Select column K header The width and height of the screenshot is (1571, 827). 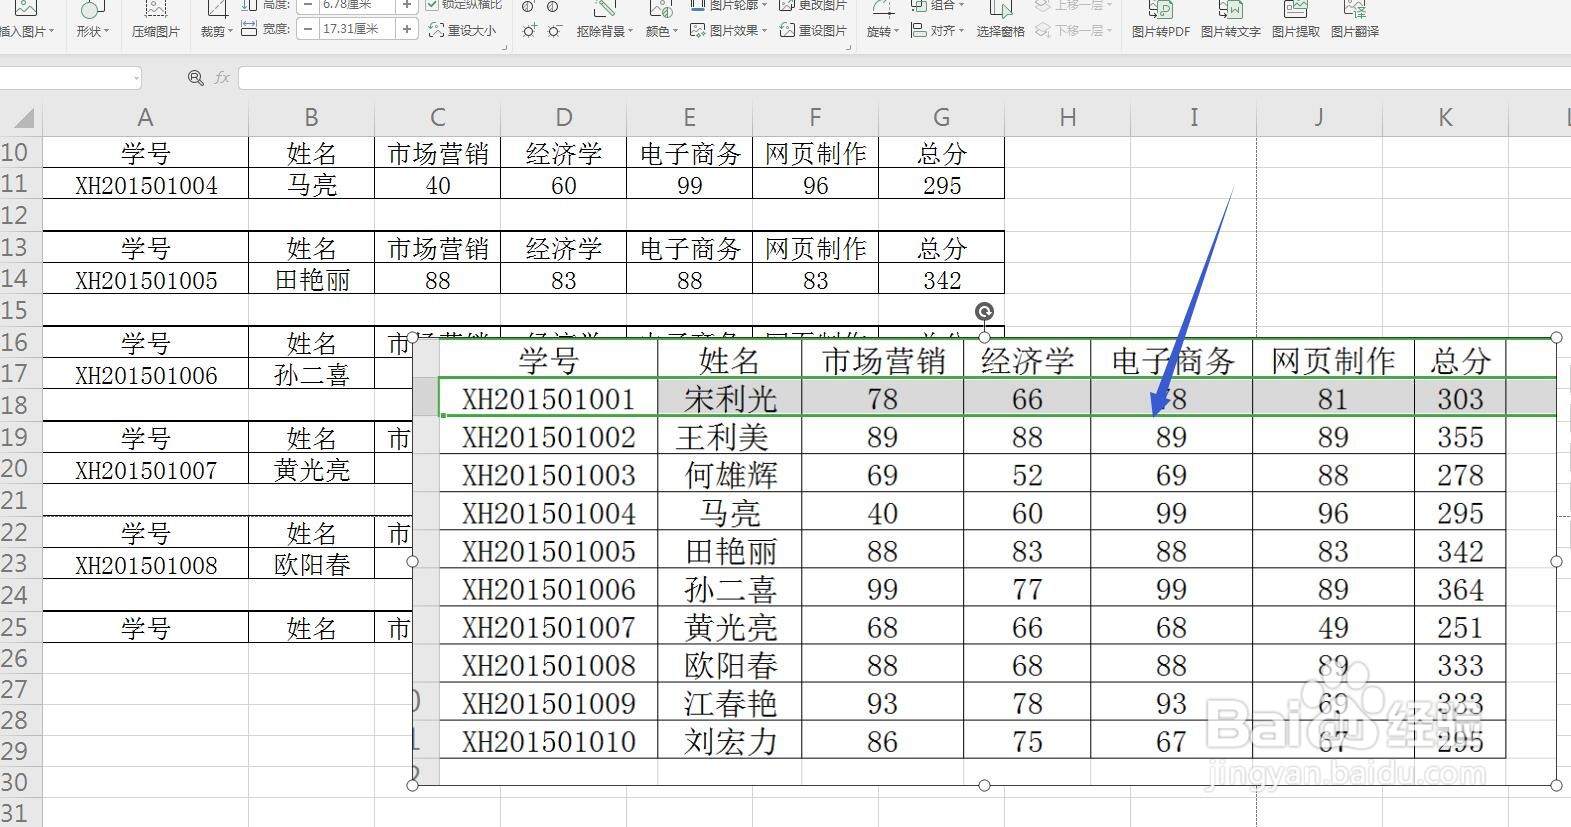pos(1445,118)
